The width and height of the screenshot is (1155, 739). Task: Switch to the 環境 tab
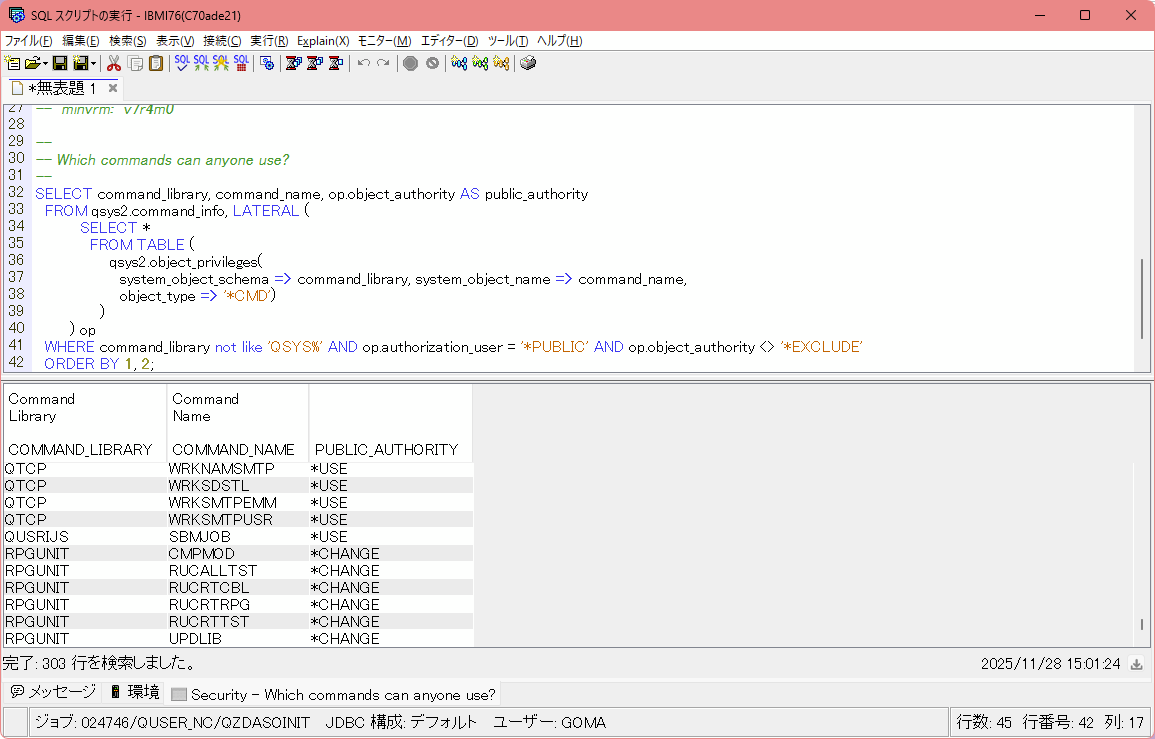tap(135, 693)
